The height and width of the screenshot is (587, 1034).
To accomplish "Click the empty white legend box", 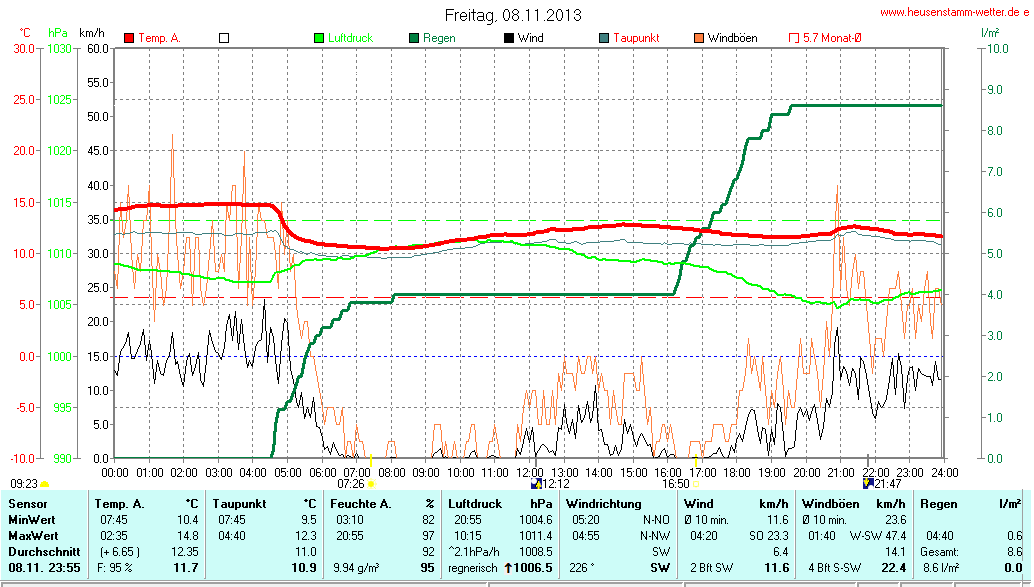I will [224, 38].
